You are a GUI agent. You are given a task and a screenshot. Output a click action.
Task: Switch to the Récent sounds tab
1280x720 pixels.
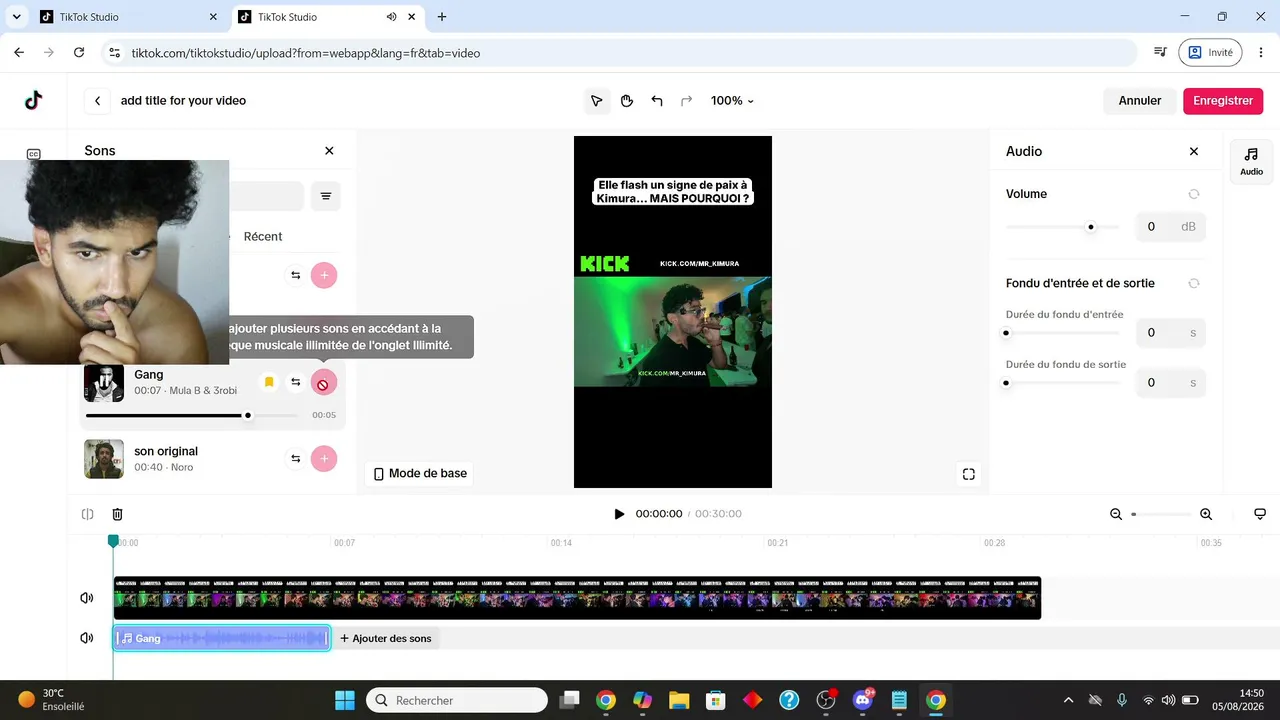tap(263, 237)
